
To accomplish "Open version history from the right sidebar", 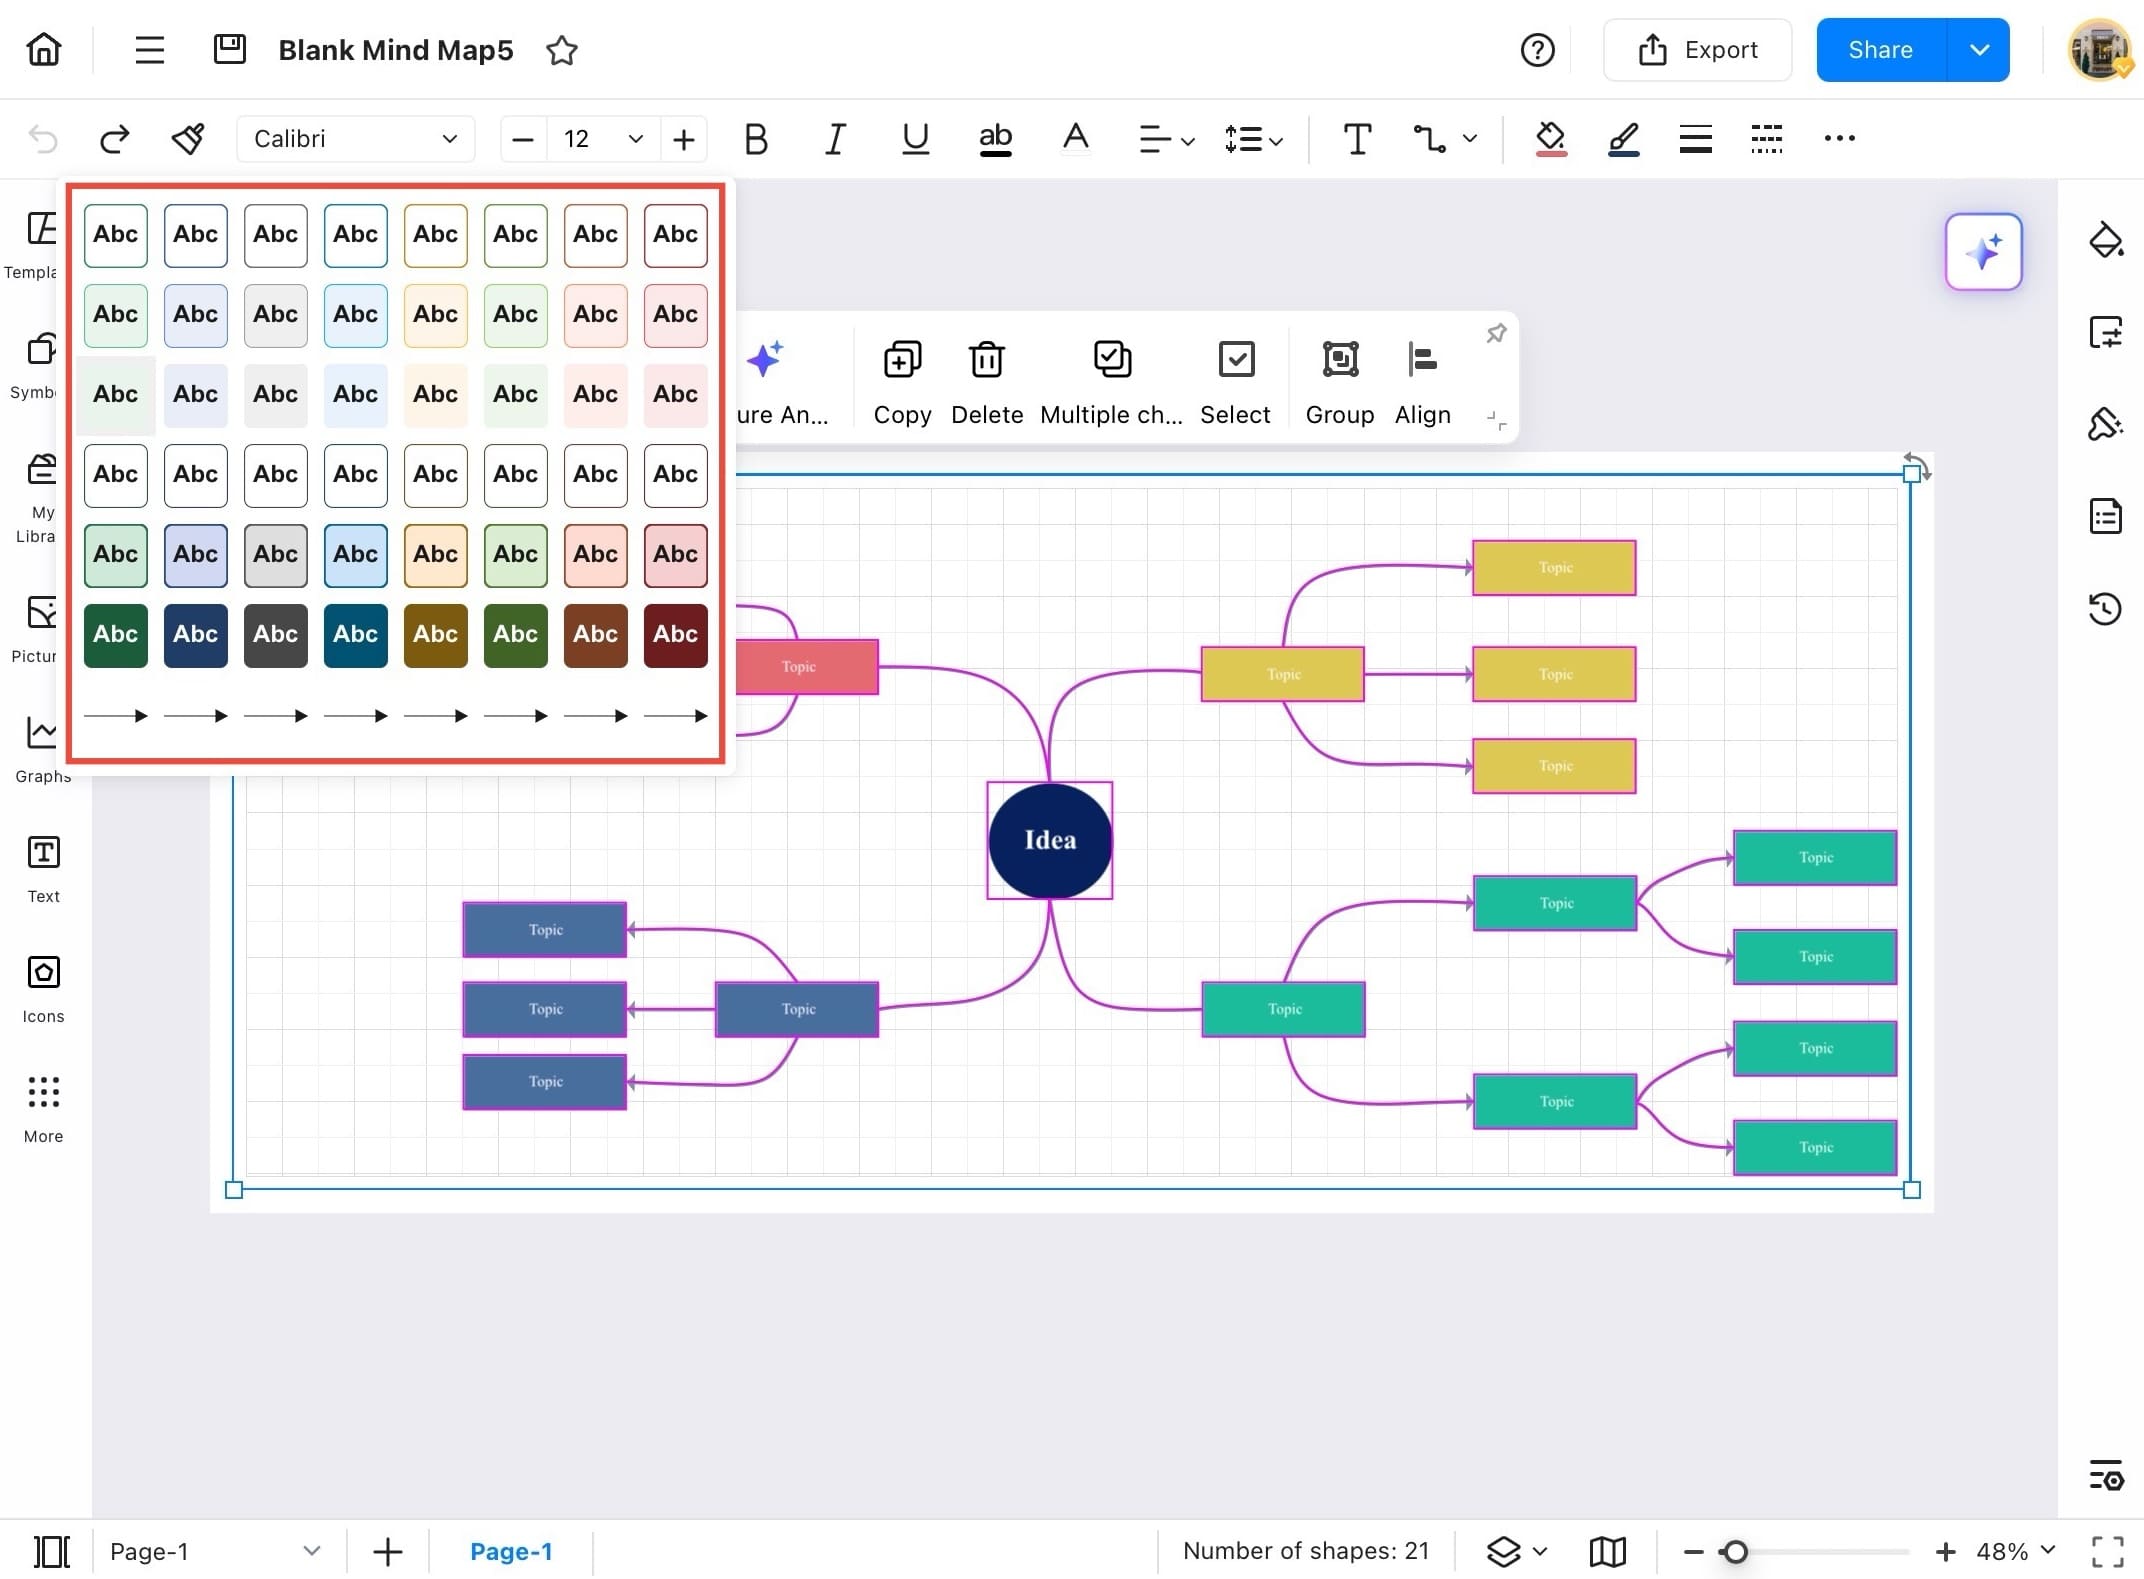I will click(2106, 609).
